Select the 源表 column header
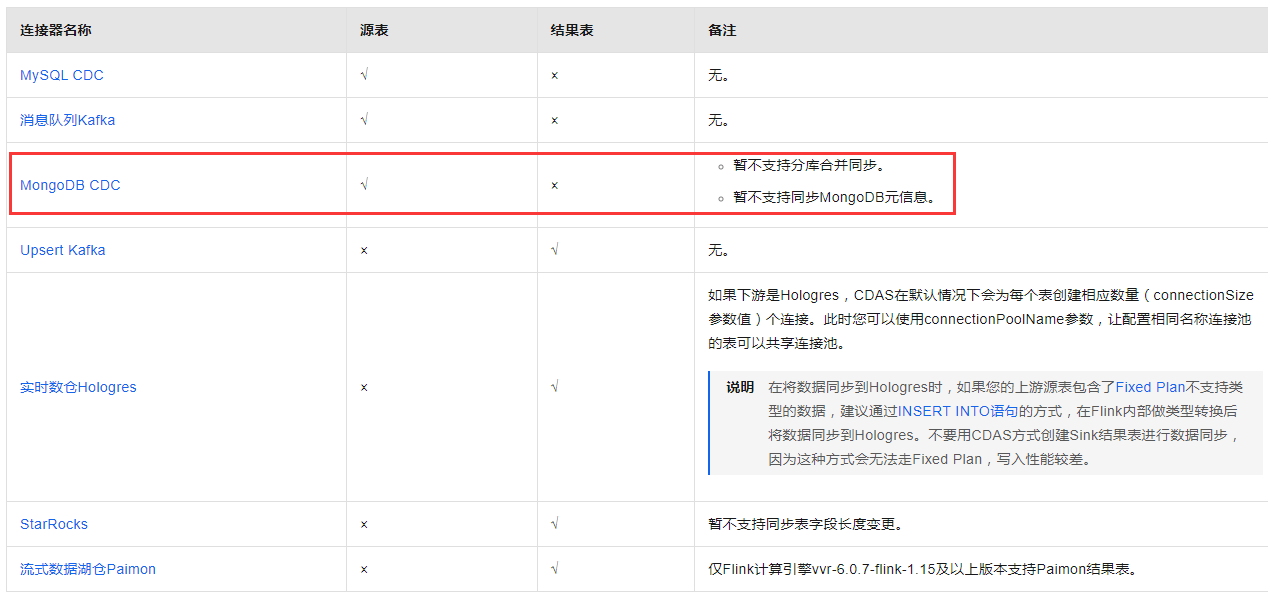The height and width of the screenshot is (602, 1268). tap(374, 31)
